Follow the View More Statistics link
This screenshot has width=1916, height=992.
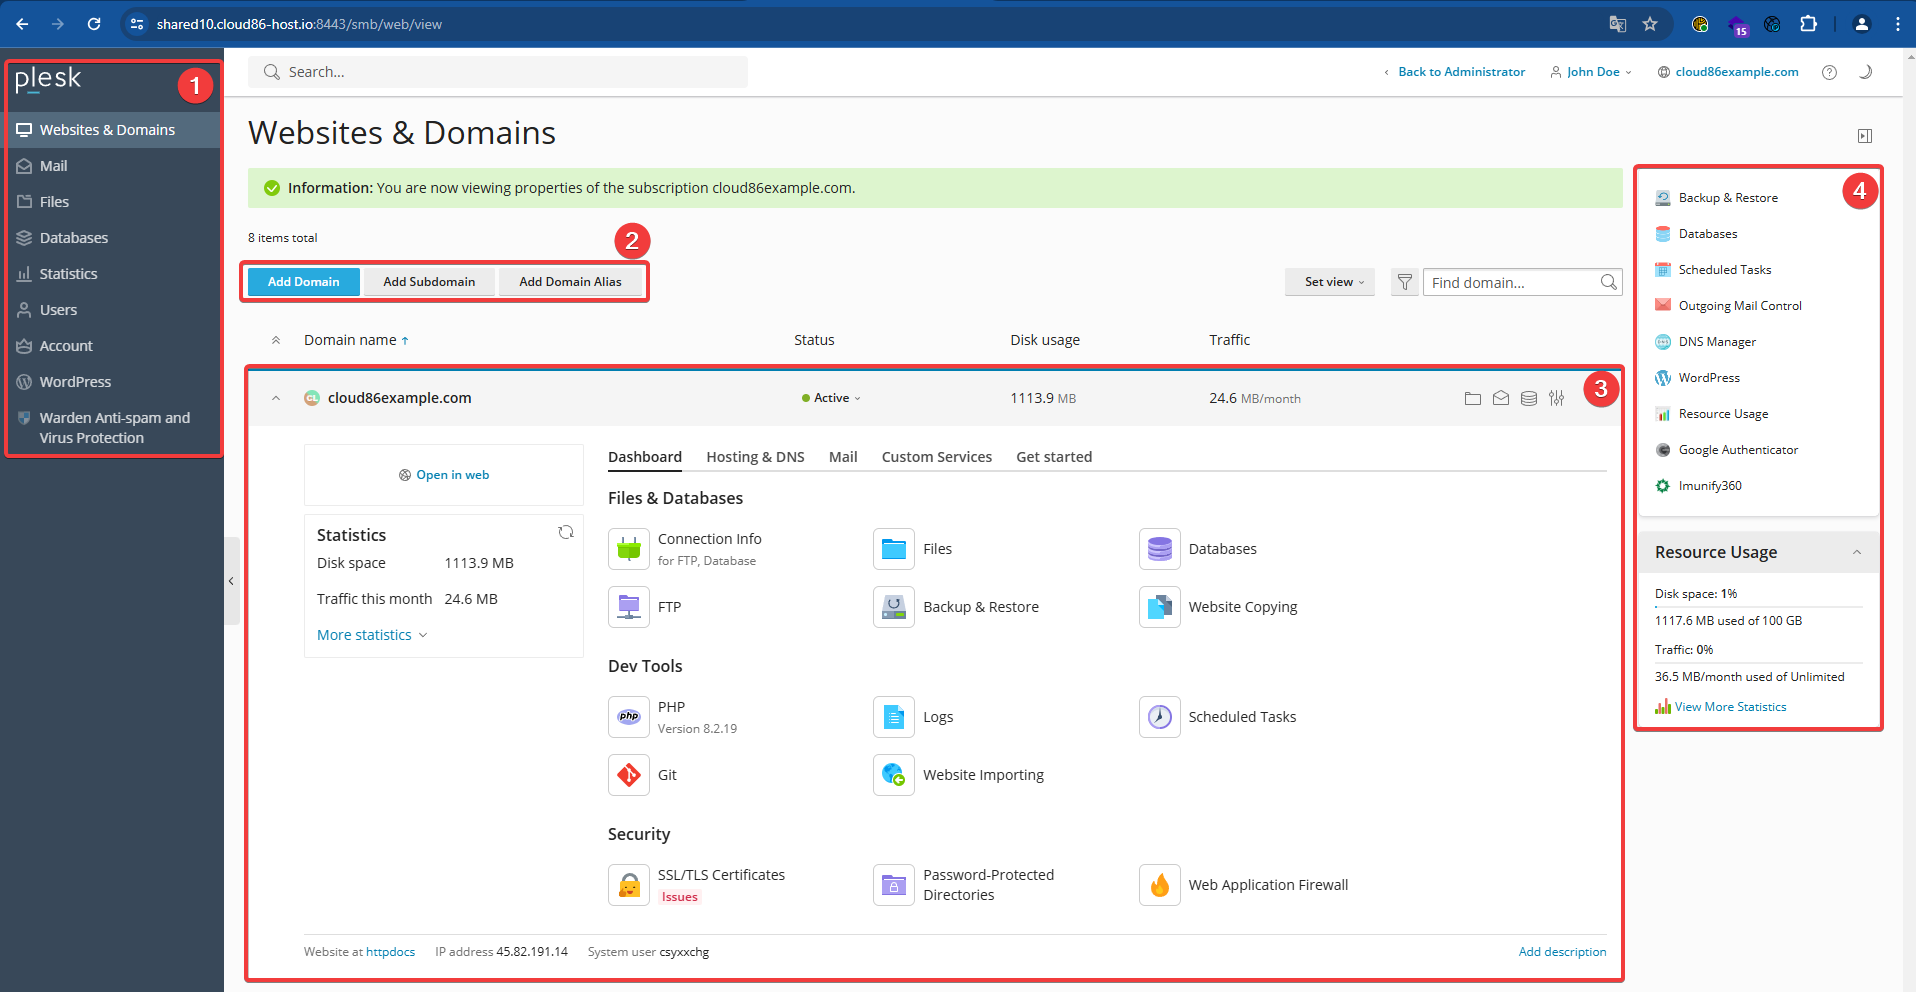pyautogui.click(x=1729, y=706)
